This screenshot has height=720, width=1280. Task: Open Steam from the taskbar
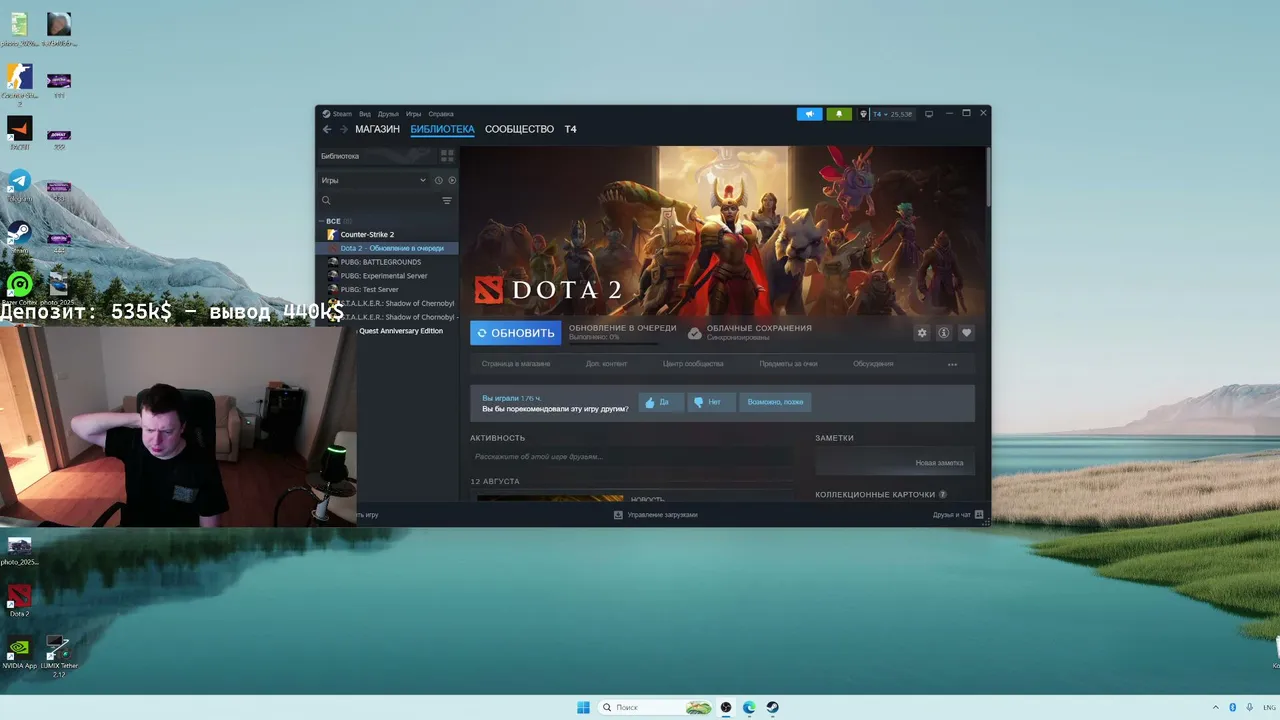point(772,707)
